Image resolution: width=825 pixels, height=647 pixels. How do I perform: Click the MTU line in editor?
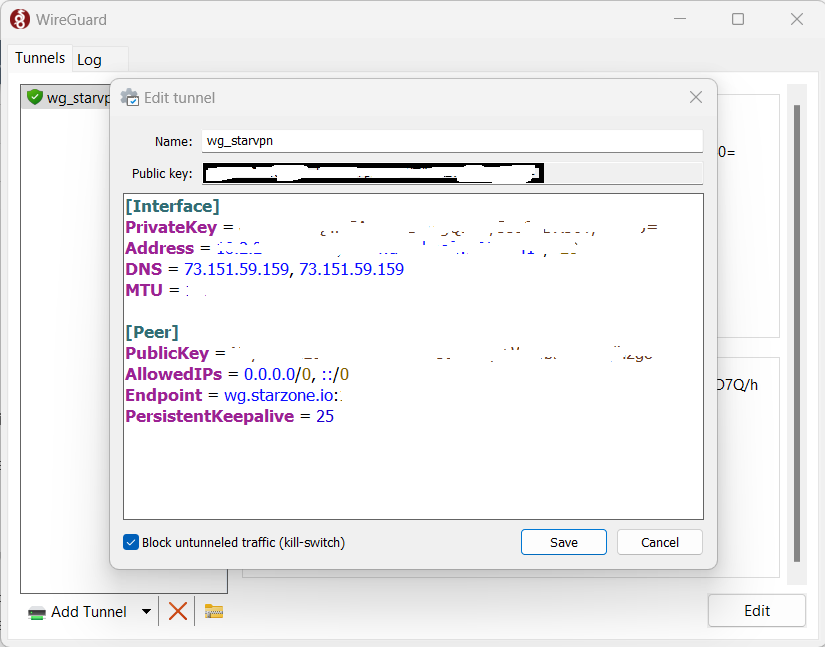point(166,290)
